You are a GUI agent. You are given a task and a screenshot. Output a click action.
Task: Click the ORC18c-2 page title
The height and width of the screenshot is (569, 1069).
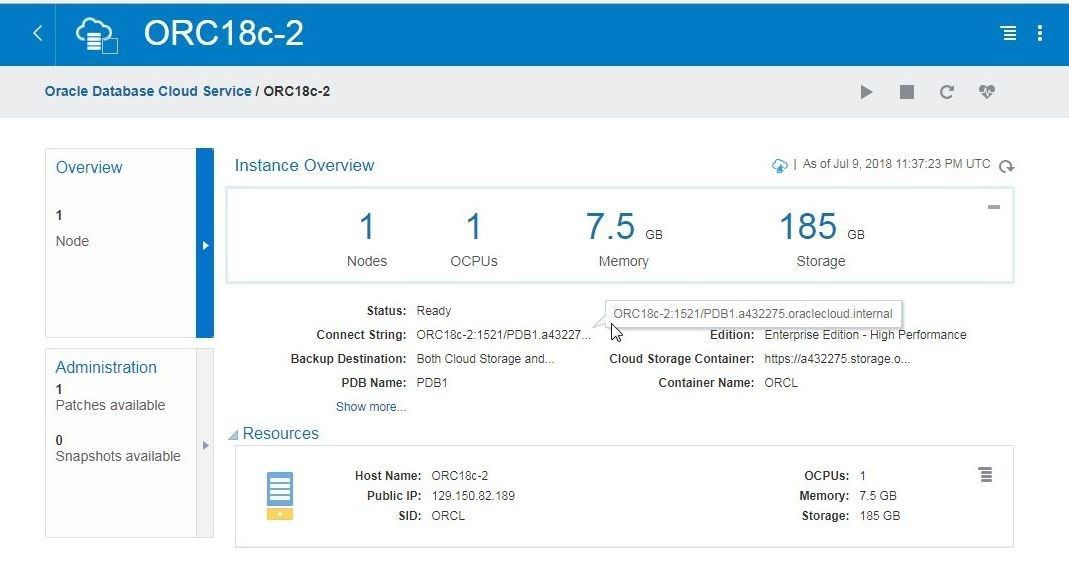[x=224, y=33]
